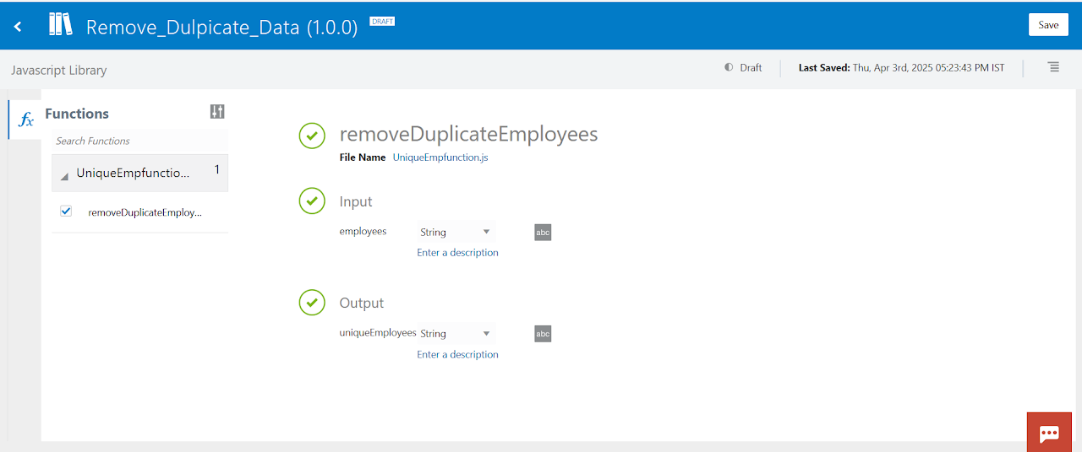Open the hamburger menu near Last Saved

[1053, 67]
